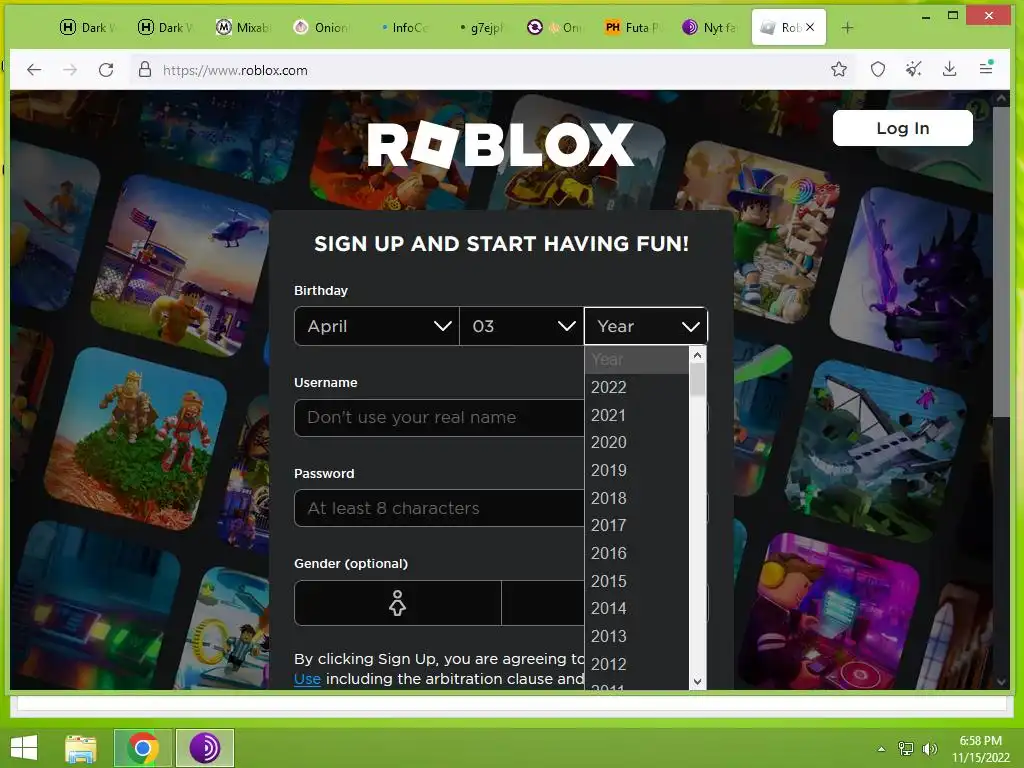Open File Explorer from the taskbar
The height and width of the screenshot is (768, 1024).
click(x=81, y=748)
